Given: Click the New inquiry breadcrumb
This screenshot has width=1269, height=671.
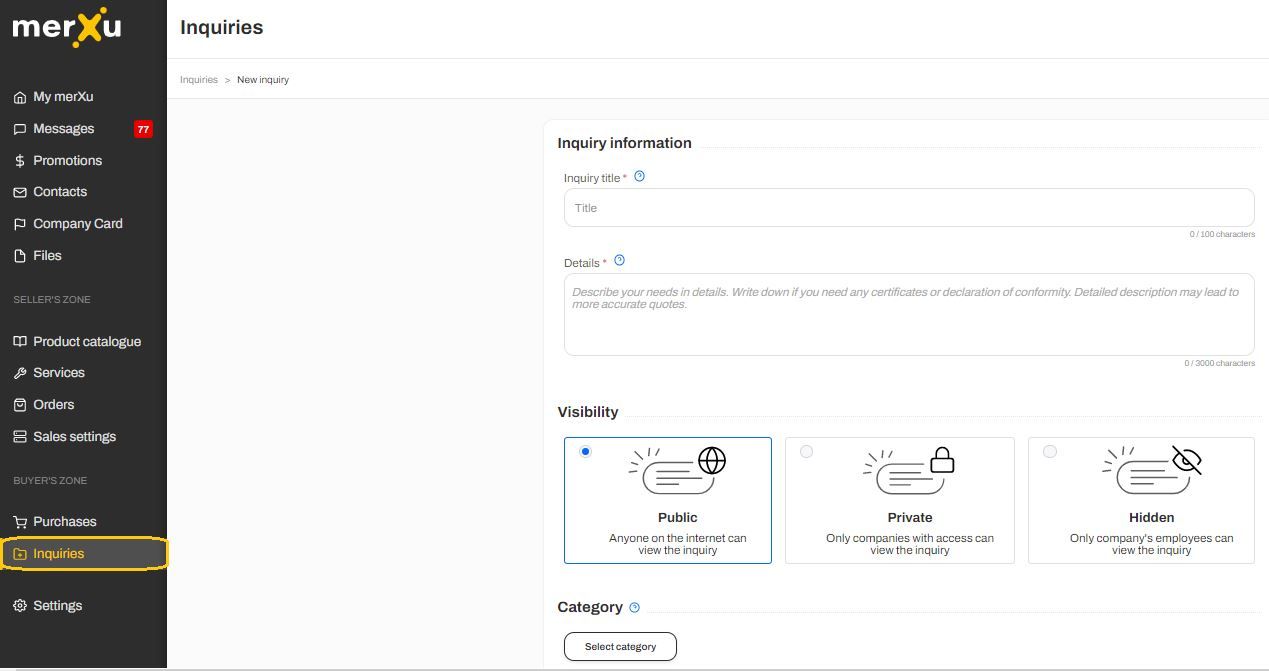Looking at the screenshot, I should click(263, 80).
